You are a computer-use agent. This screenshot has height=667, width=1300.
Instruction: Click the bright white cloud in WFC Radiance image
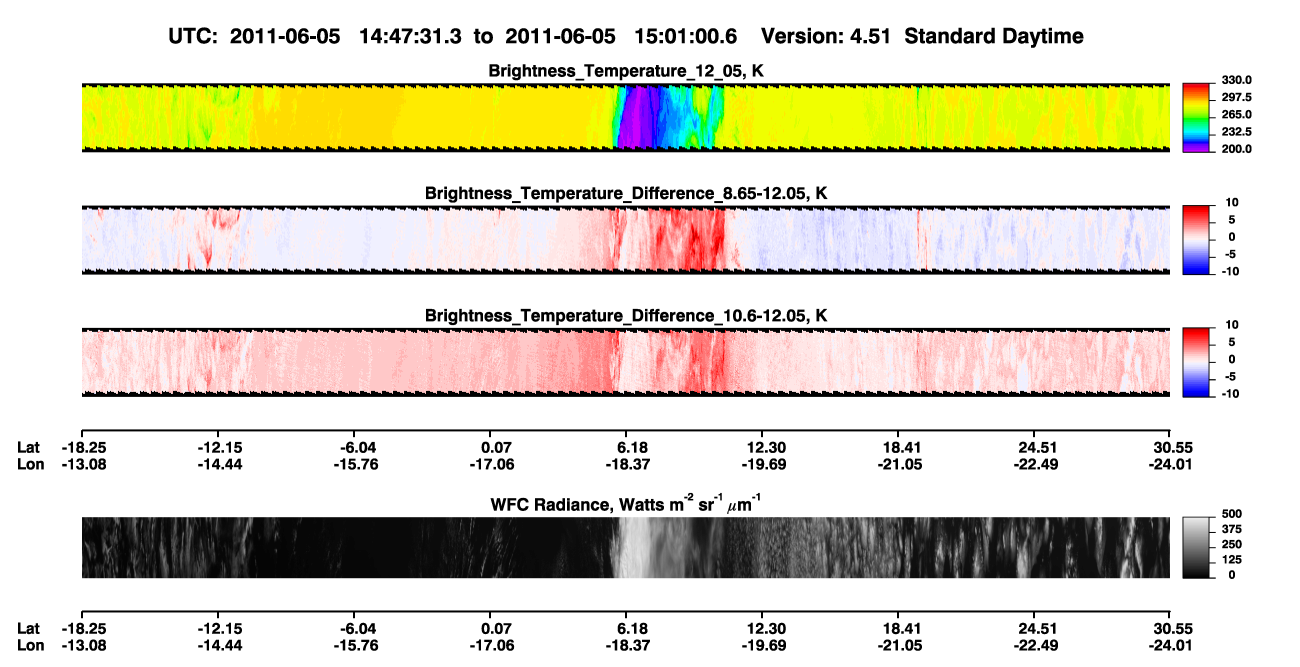634,548
